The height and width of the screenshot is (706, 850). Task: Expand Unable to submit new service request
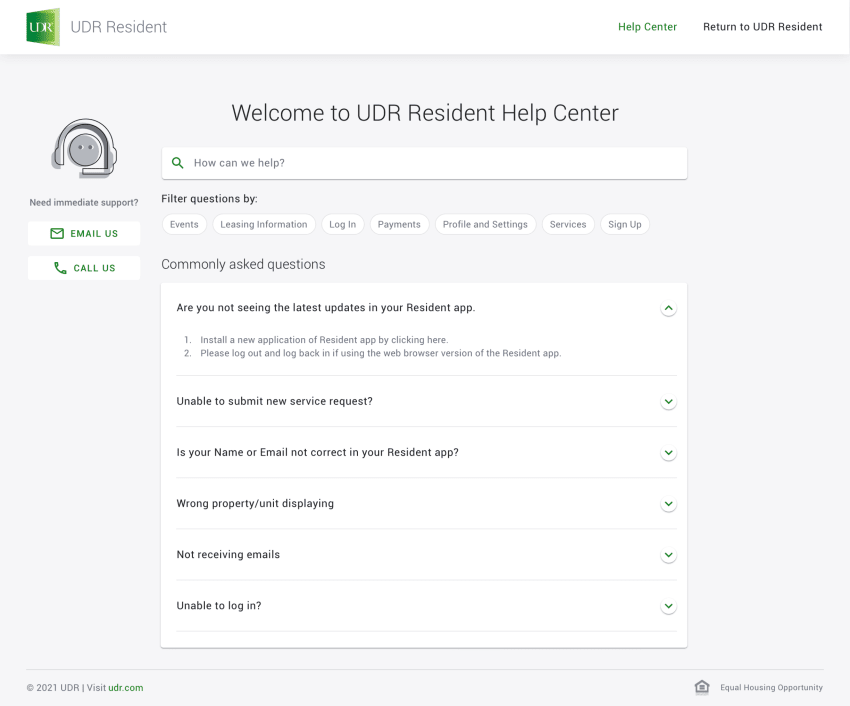(668, 402)
